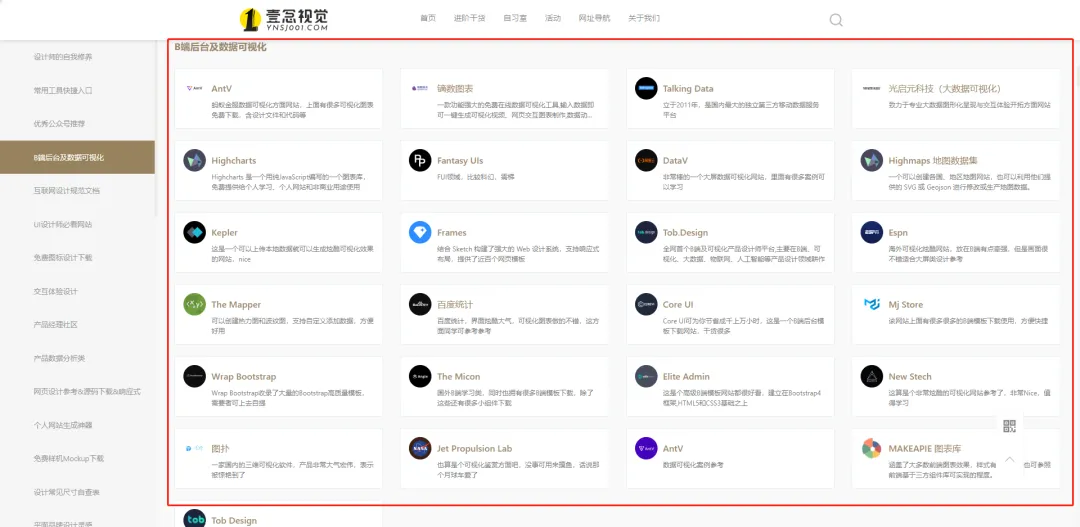
Task: Click the NASA Jet Propulsion Lab icon
Action: coord(419,448)
